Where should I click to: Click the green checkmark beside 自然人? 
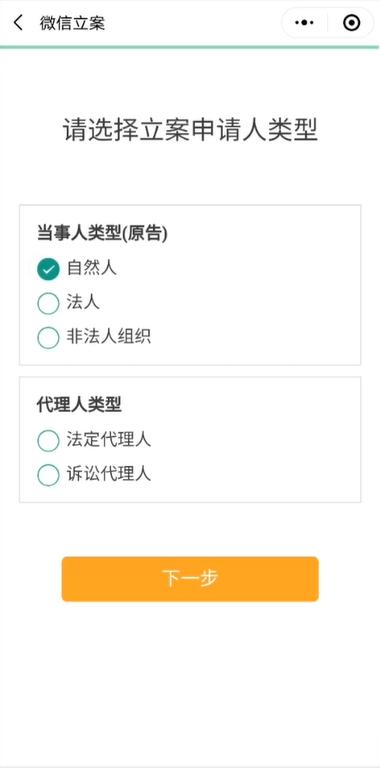coord(48,269)
